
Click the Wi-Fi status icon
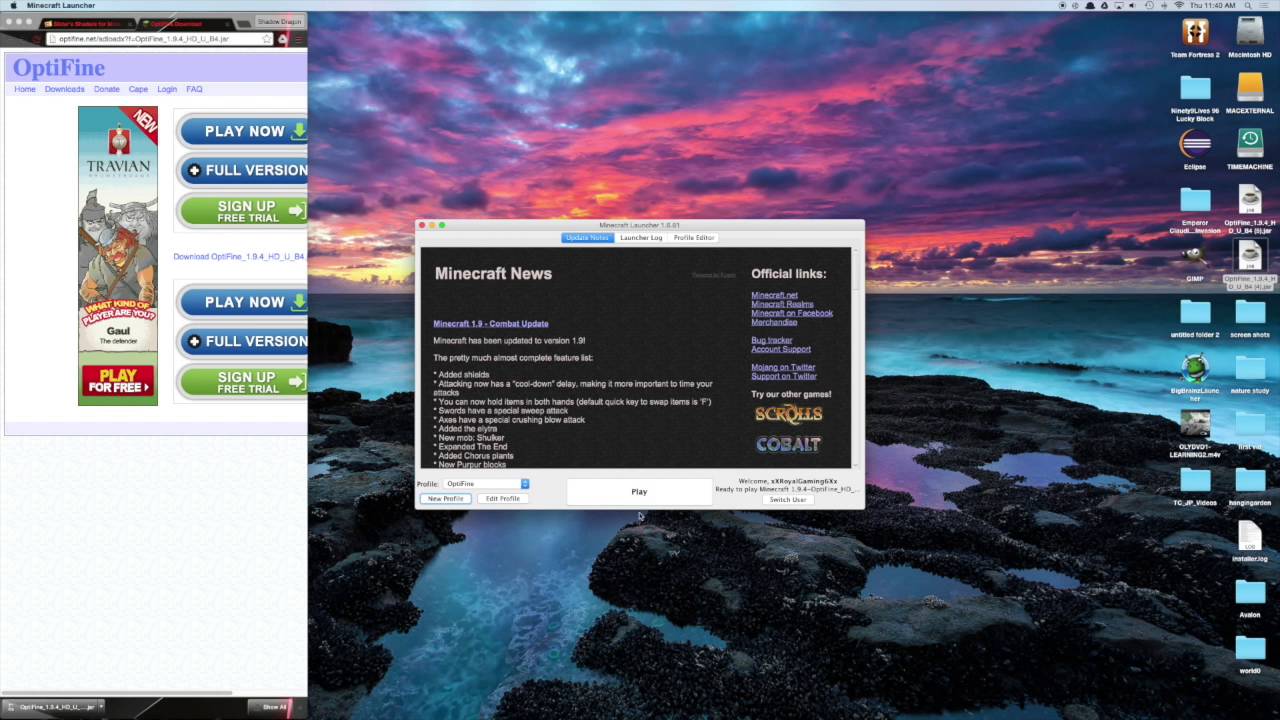pos(1180,5)
